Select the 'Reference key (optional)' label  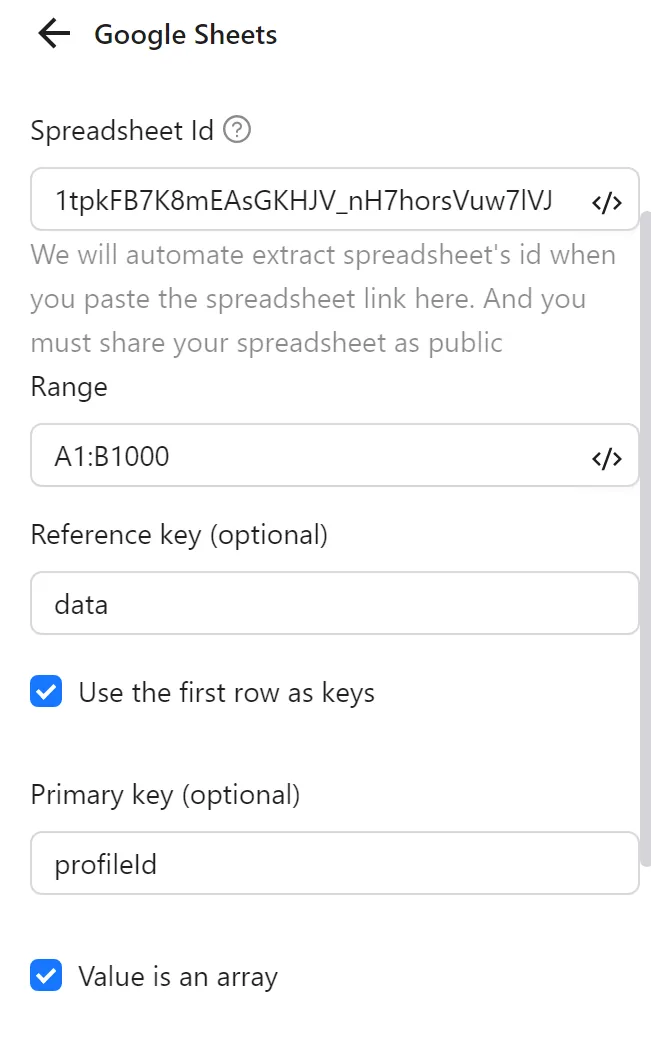click(176, 534)
